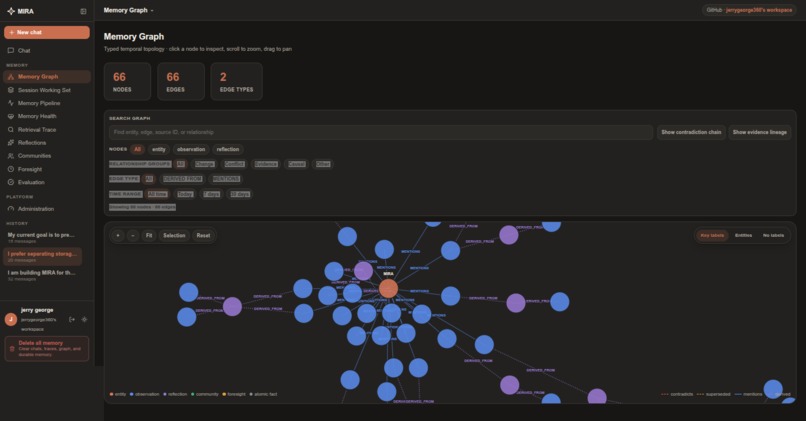The width and height of the screenshot is (806, 421).
Task: Filter edge type by MENTIONS
Action: (x=226, y=179)
